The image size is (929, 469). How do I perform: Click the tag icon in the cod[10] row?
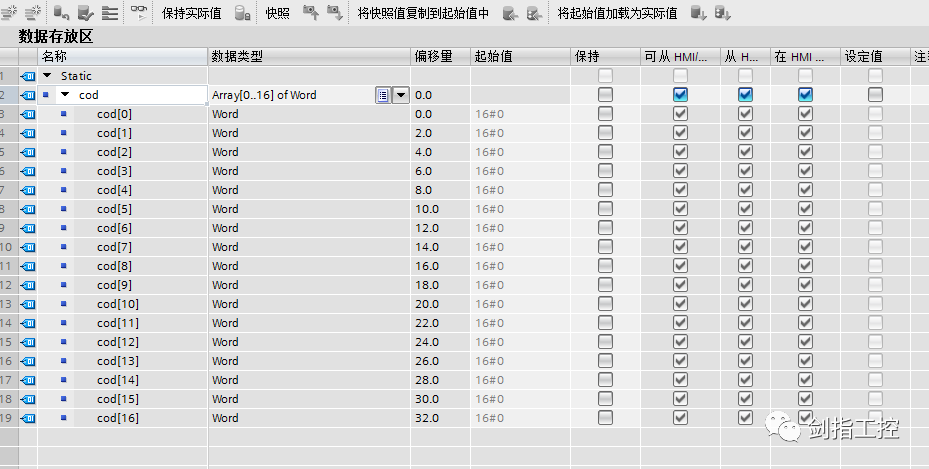tap(28, 304)
